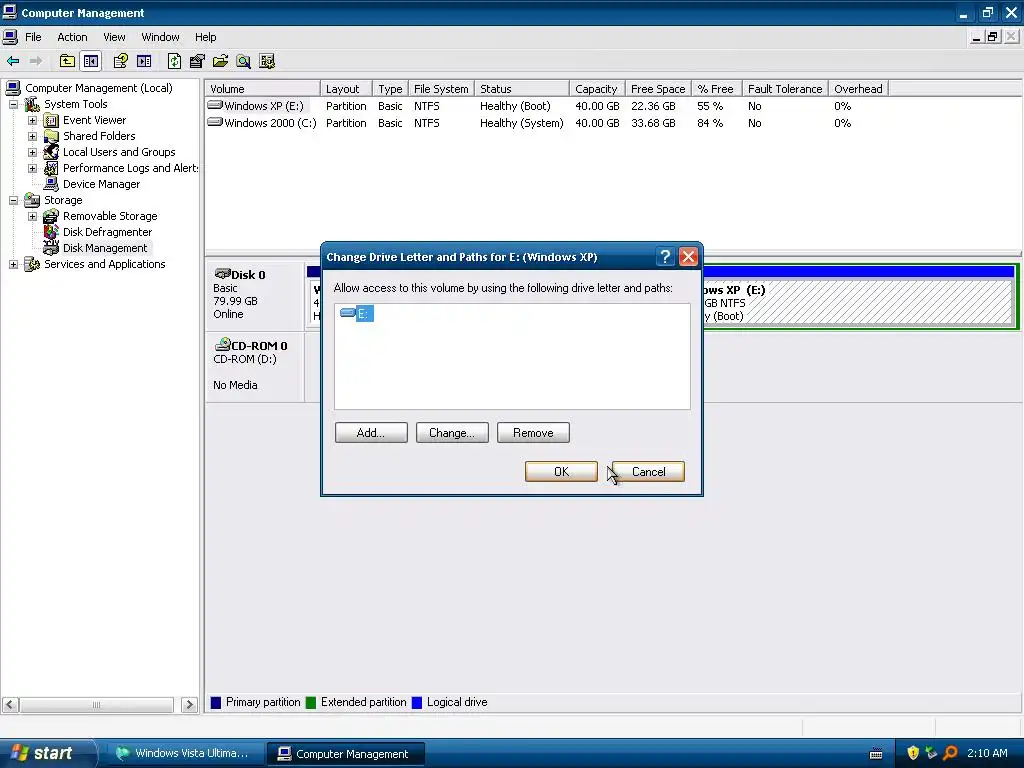Expand Performance Logs and Alerts branch

click(x=32, y=168)
